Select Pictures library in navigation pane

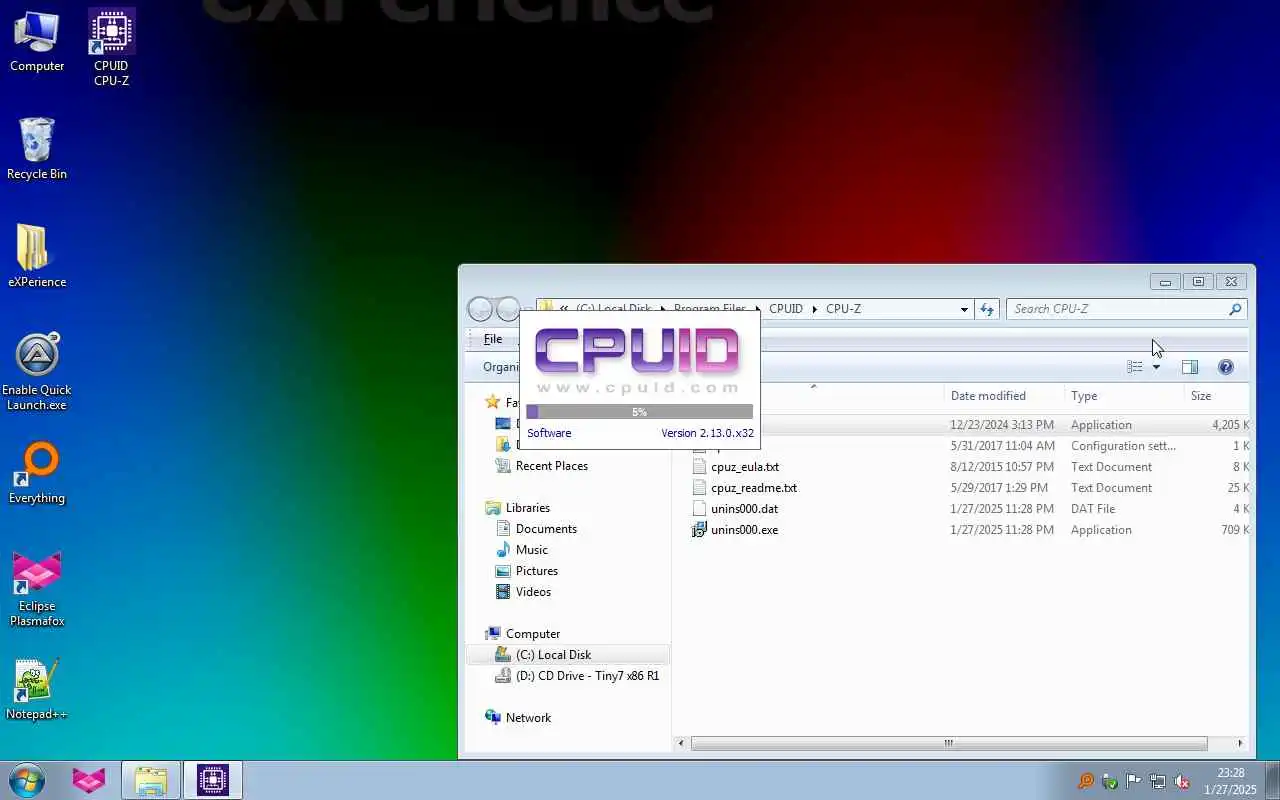(x=536, y=571)
